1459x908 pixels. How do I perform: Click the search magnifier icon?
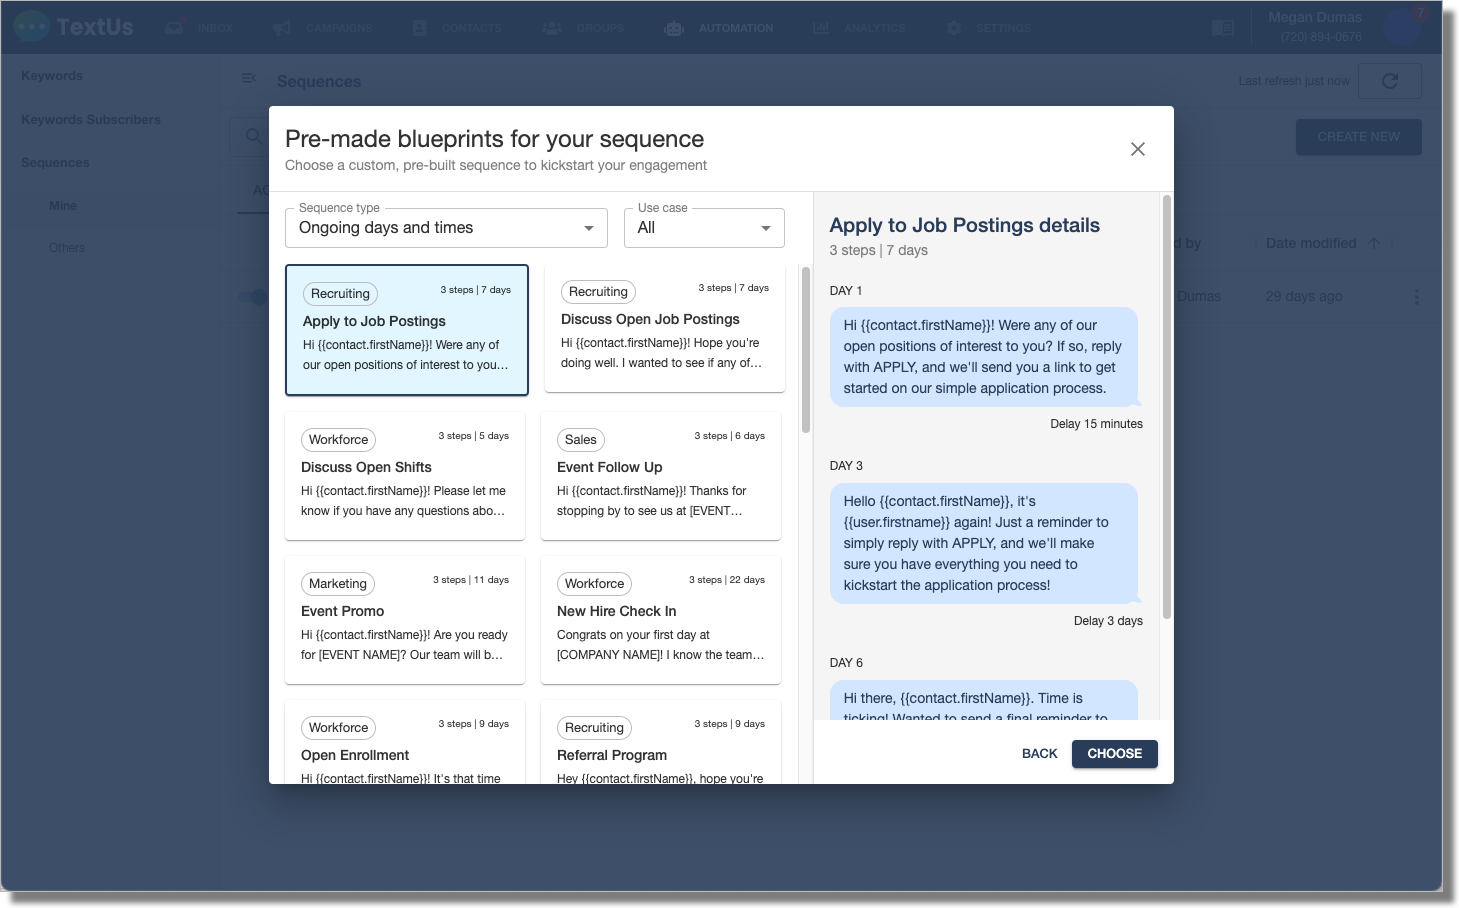pyautogui.click(x=252, y=136)
